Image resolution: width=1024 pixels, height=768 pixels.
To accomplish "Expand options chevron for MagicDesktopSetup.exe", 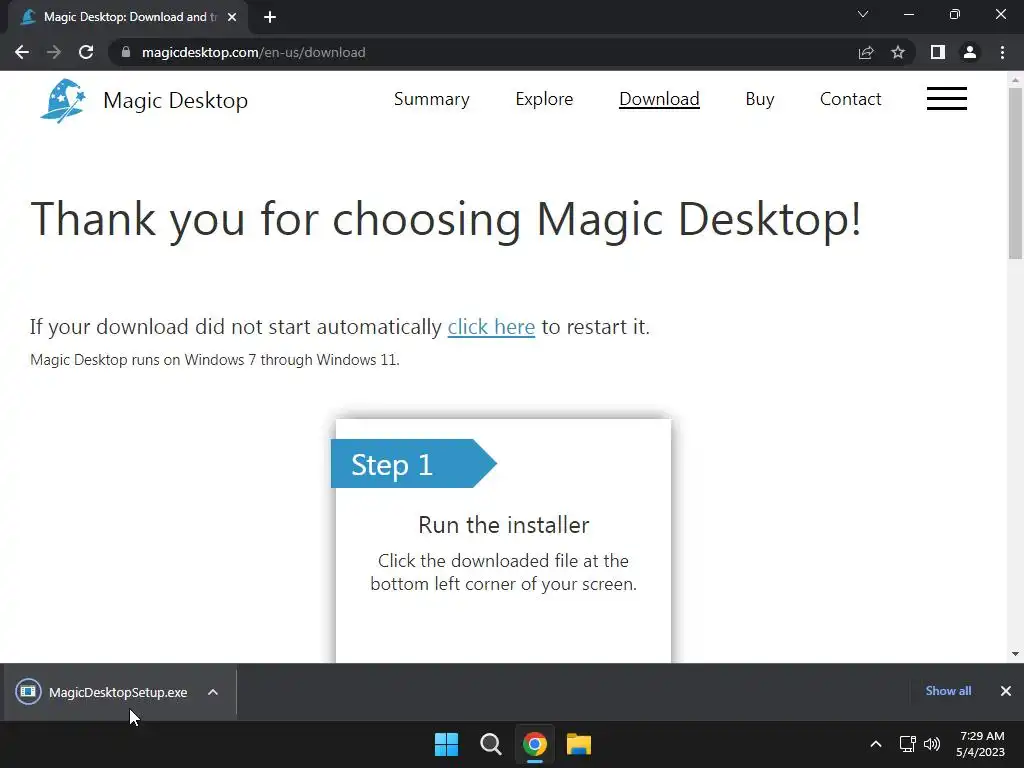I will point(213,692).
